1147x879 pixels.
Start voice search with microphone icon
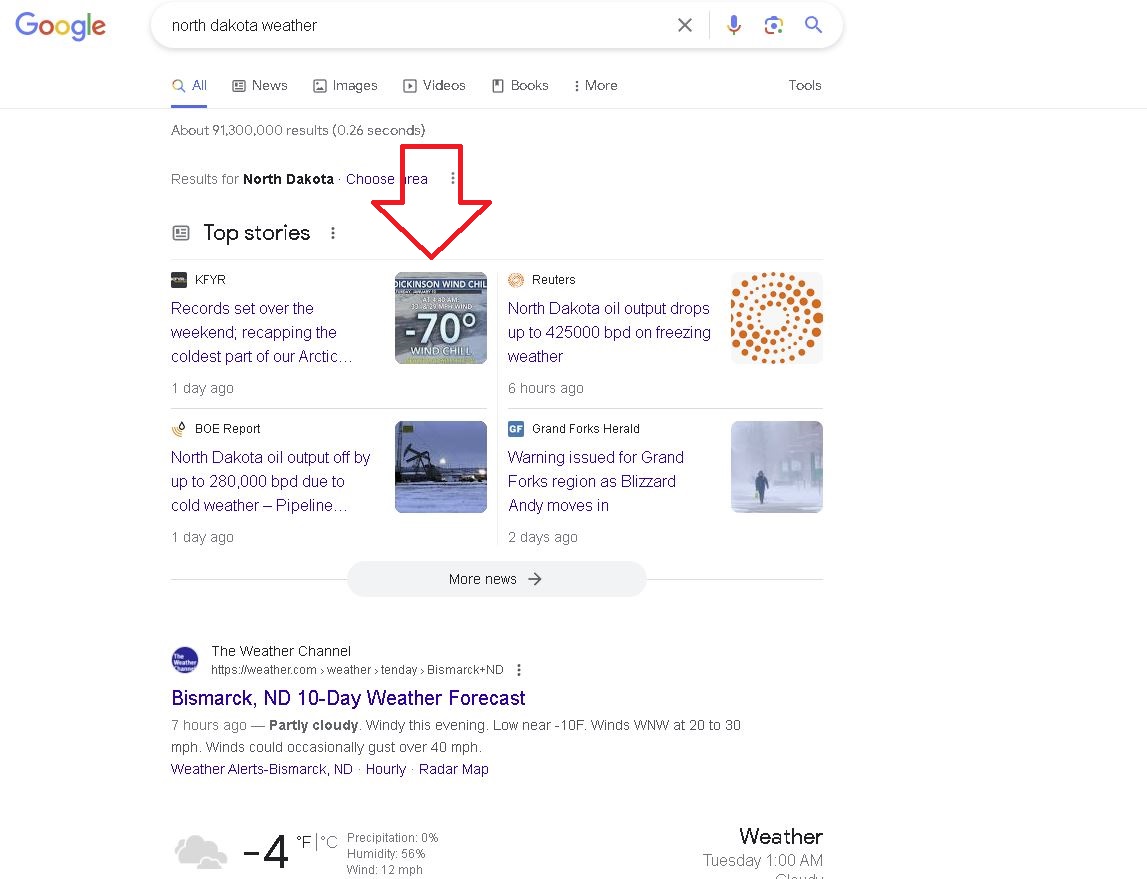coord(734,26)
